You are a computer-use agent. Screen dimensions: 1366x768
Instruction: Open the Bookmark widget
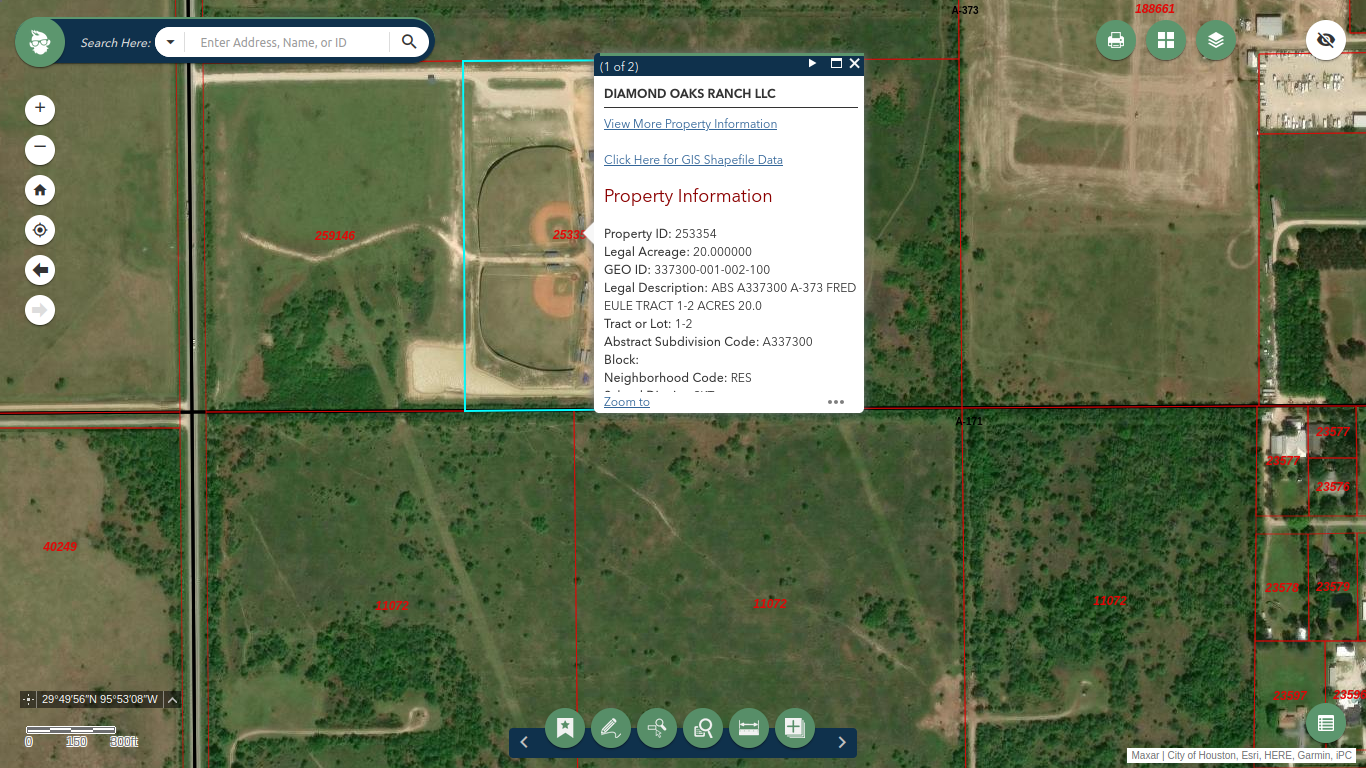pyautogui.click(x=565, y=728)
